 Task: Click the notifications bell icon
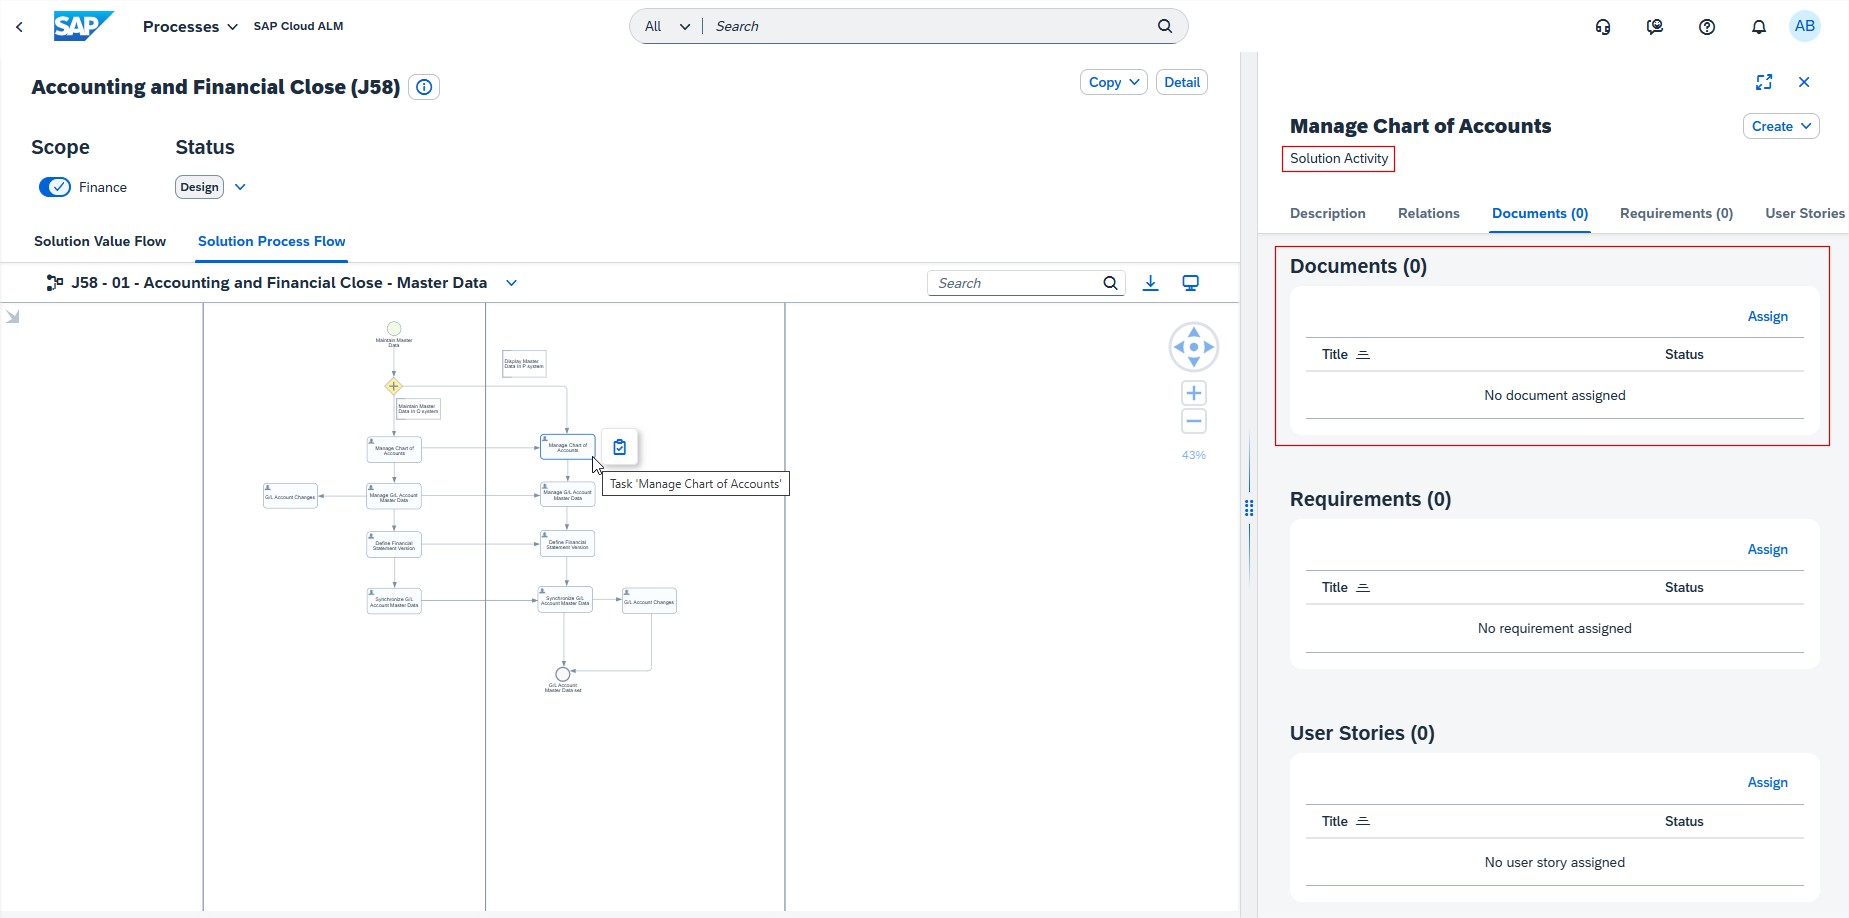[x=1758, y=27]
